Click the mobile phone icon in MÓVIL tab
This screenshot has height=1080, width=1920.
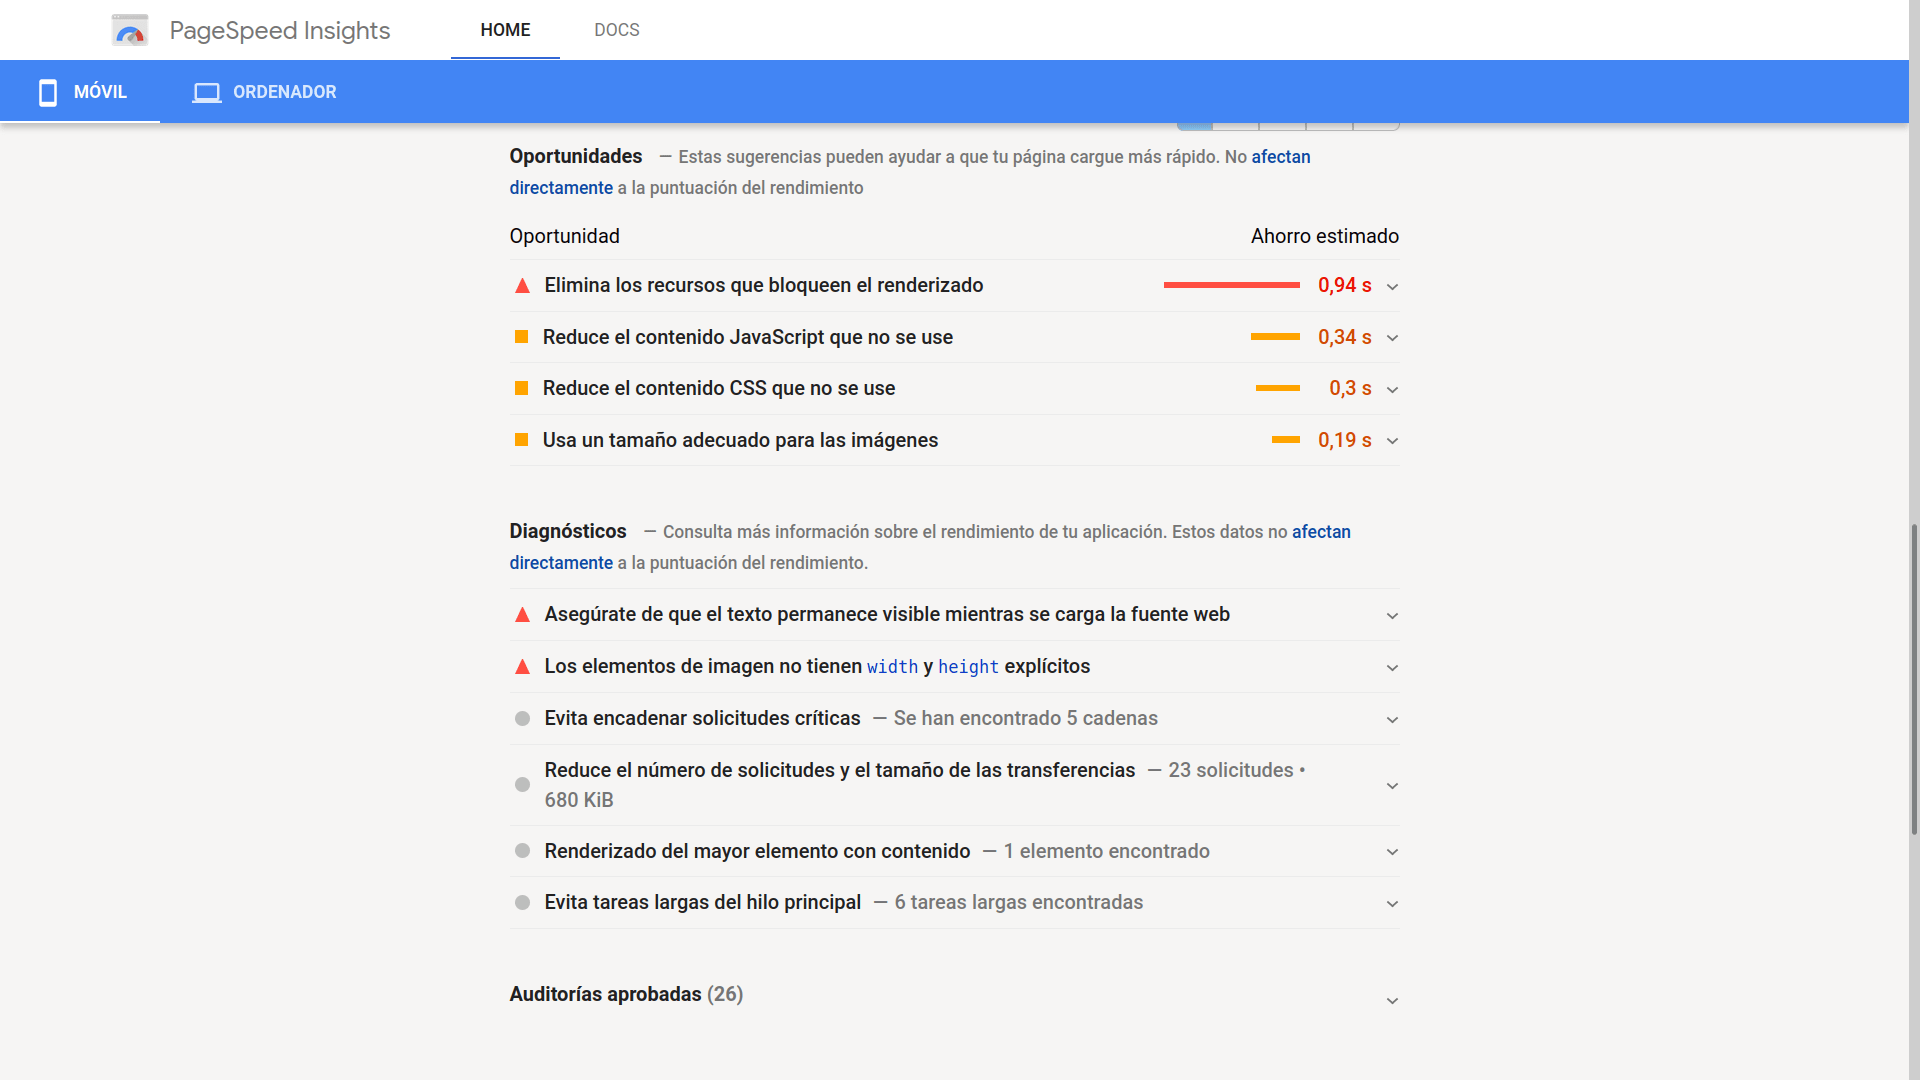point(48,92)
